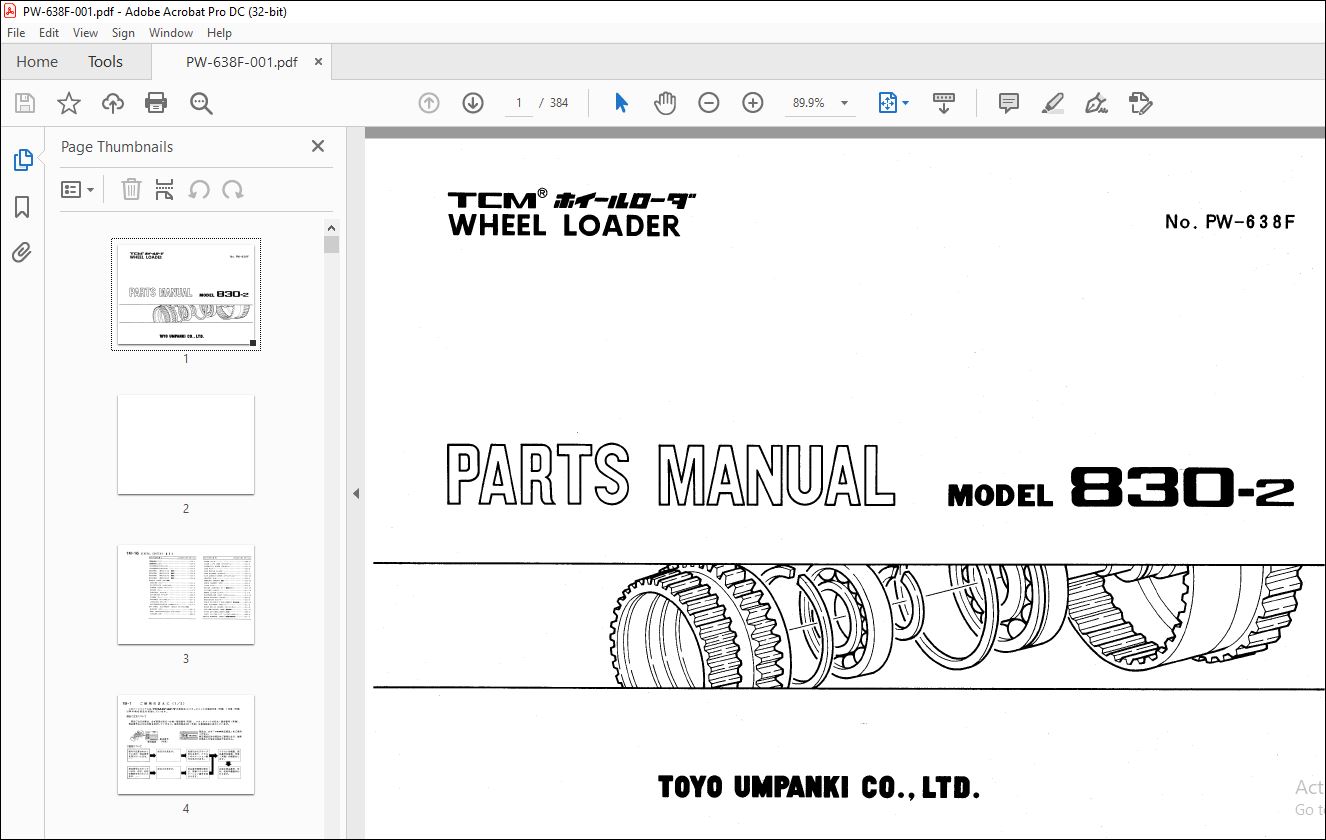Open the thumbnail print pages icon
Screen dimensions: 1326x840
point(165,190)
